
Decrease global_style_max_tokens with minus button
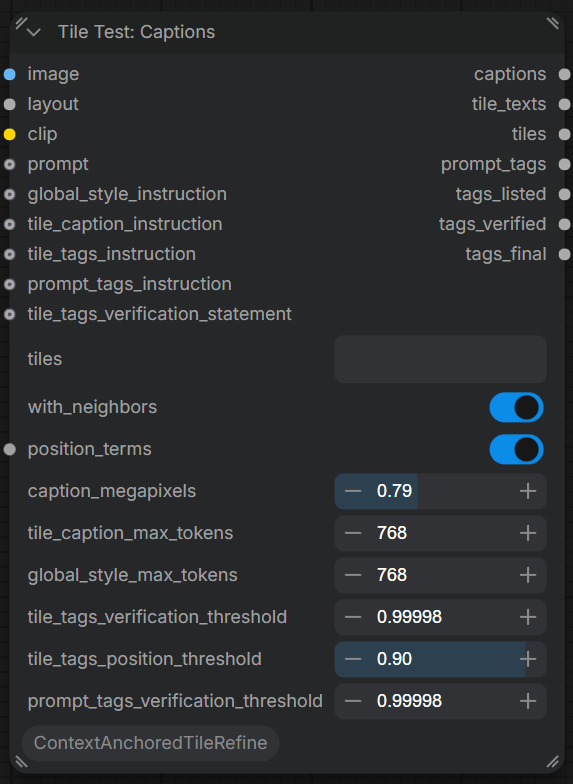click(x=353, y=576)
